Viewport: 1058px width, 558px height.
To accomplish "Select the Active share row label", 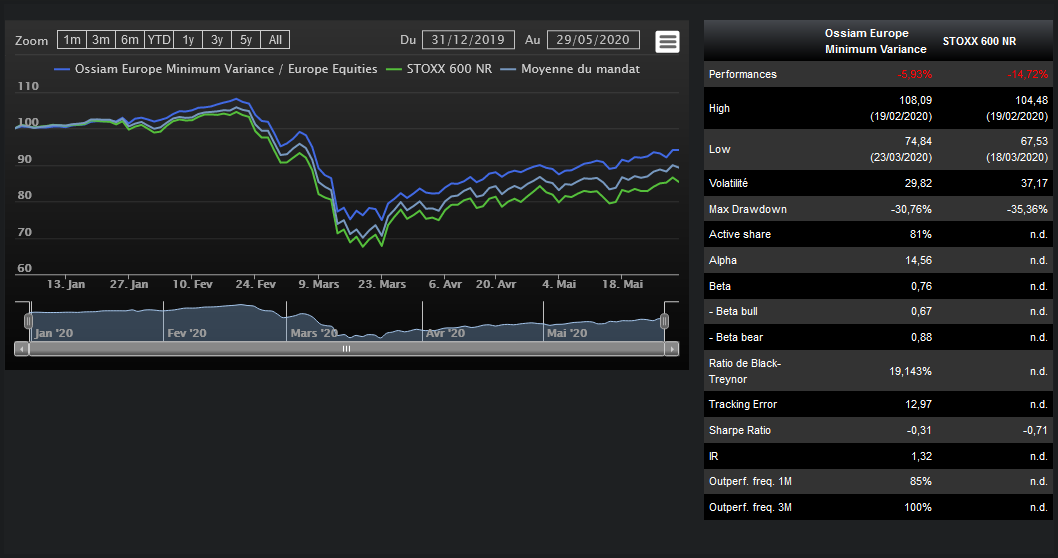I will click(x=740, y=234).
